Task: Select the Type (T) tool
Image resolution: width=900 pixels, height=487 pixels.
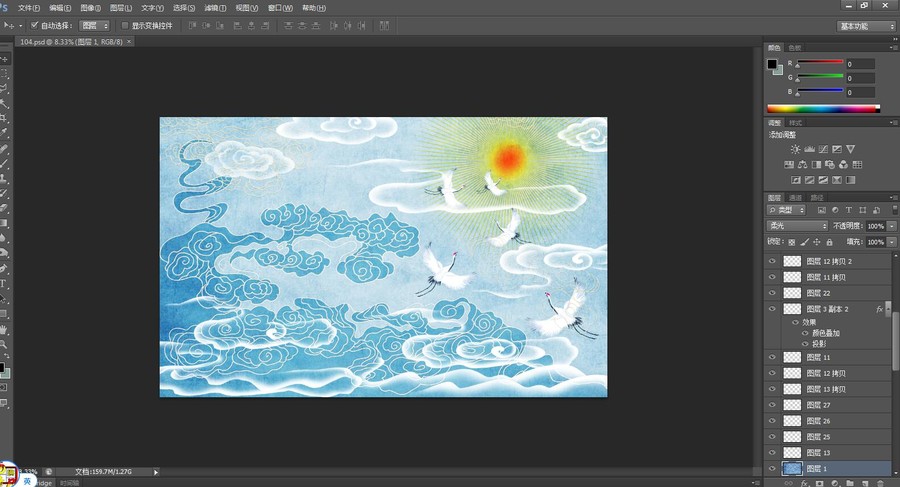Action: [3, 284]
